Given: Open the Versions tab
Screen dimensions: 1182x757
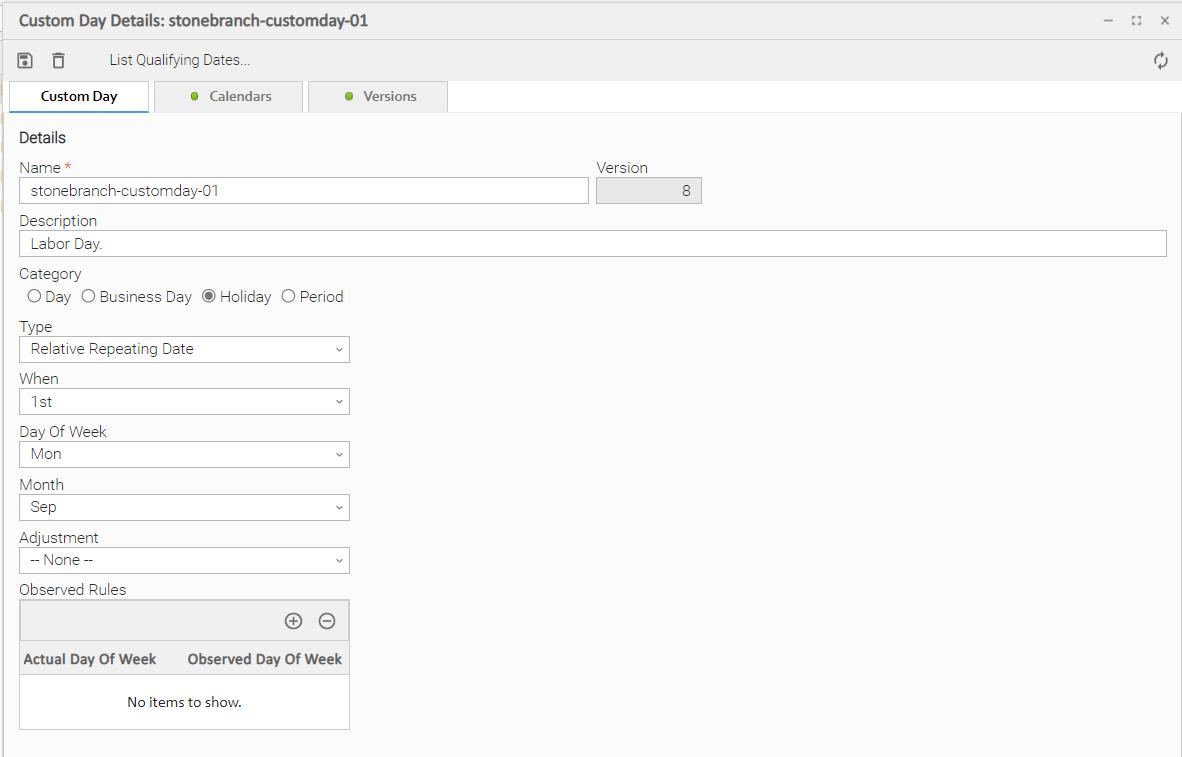Looking at the screenshot, I should click(378, 97).
